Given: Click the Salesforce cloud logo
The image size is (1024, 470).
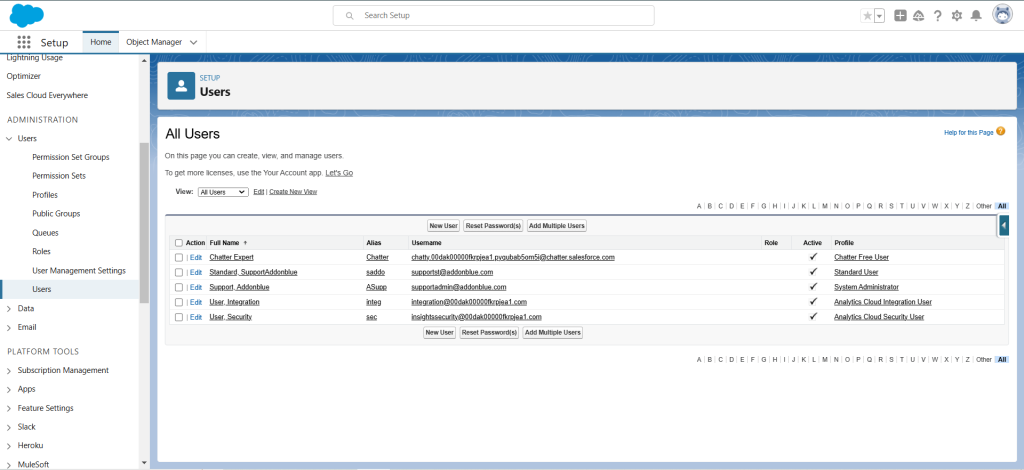Looking at the screenshot, I should click(27, 15).
